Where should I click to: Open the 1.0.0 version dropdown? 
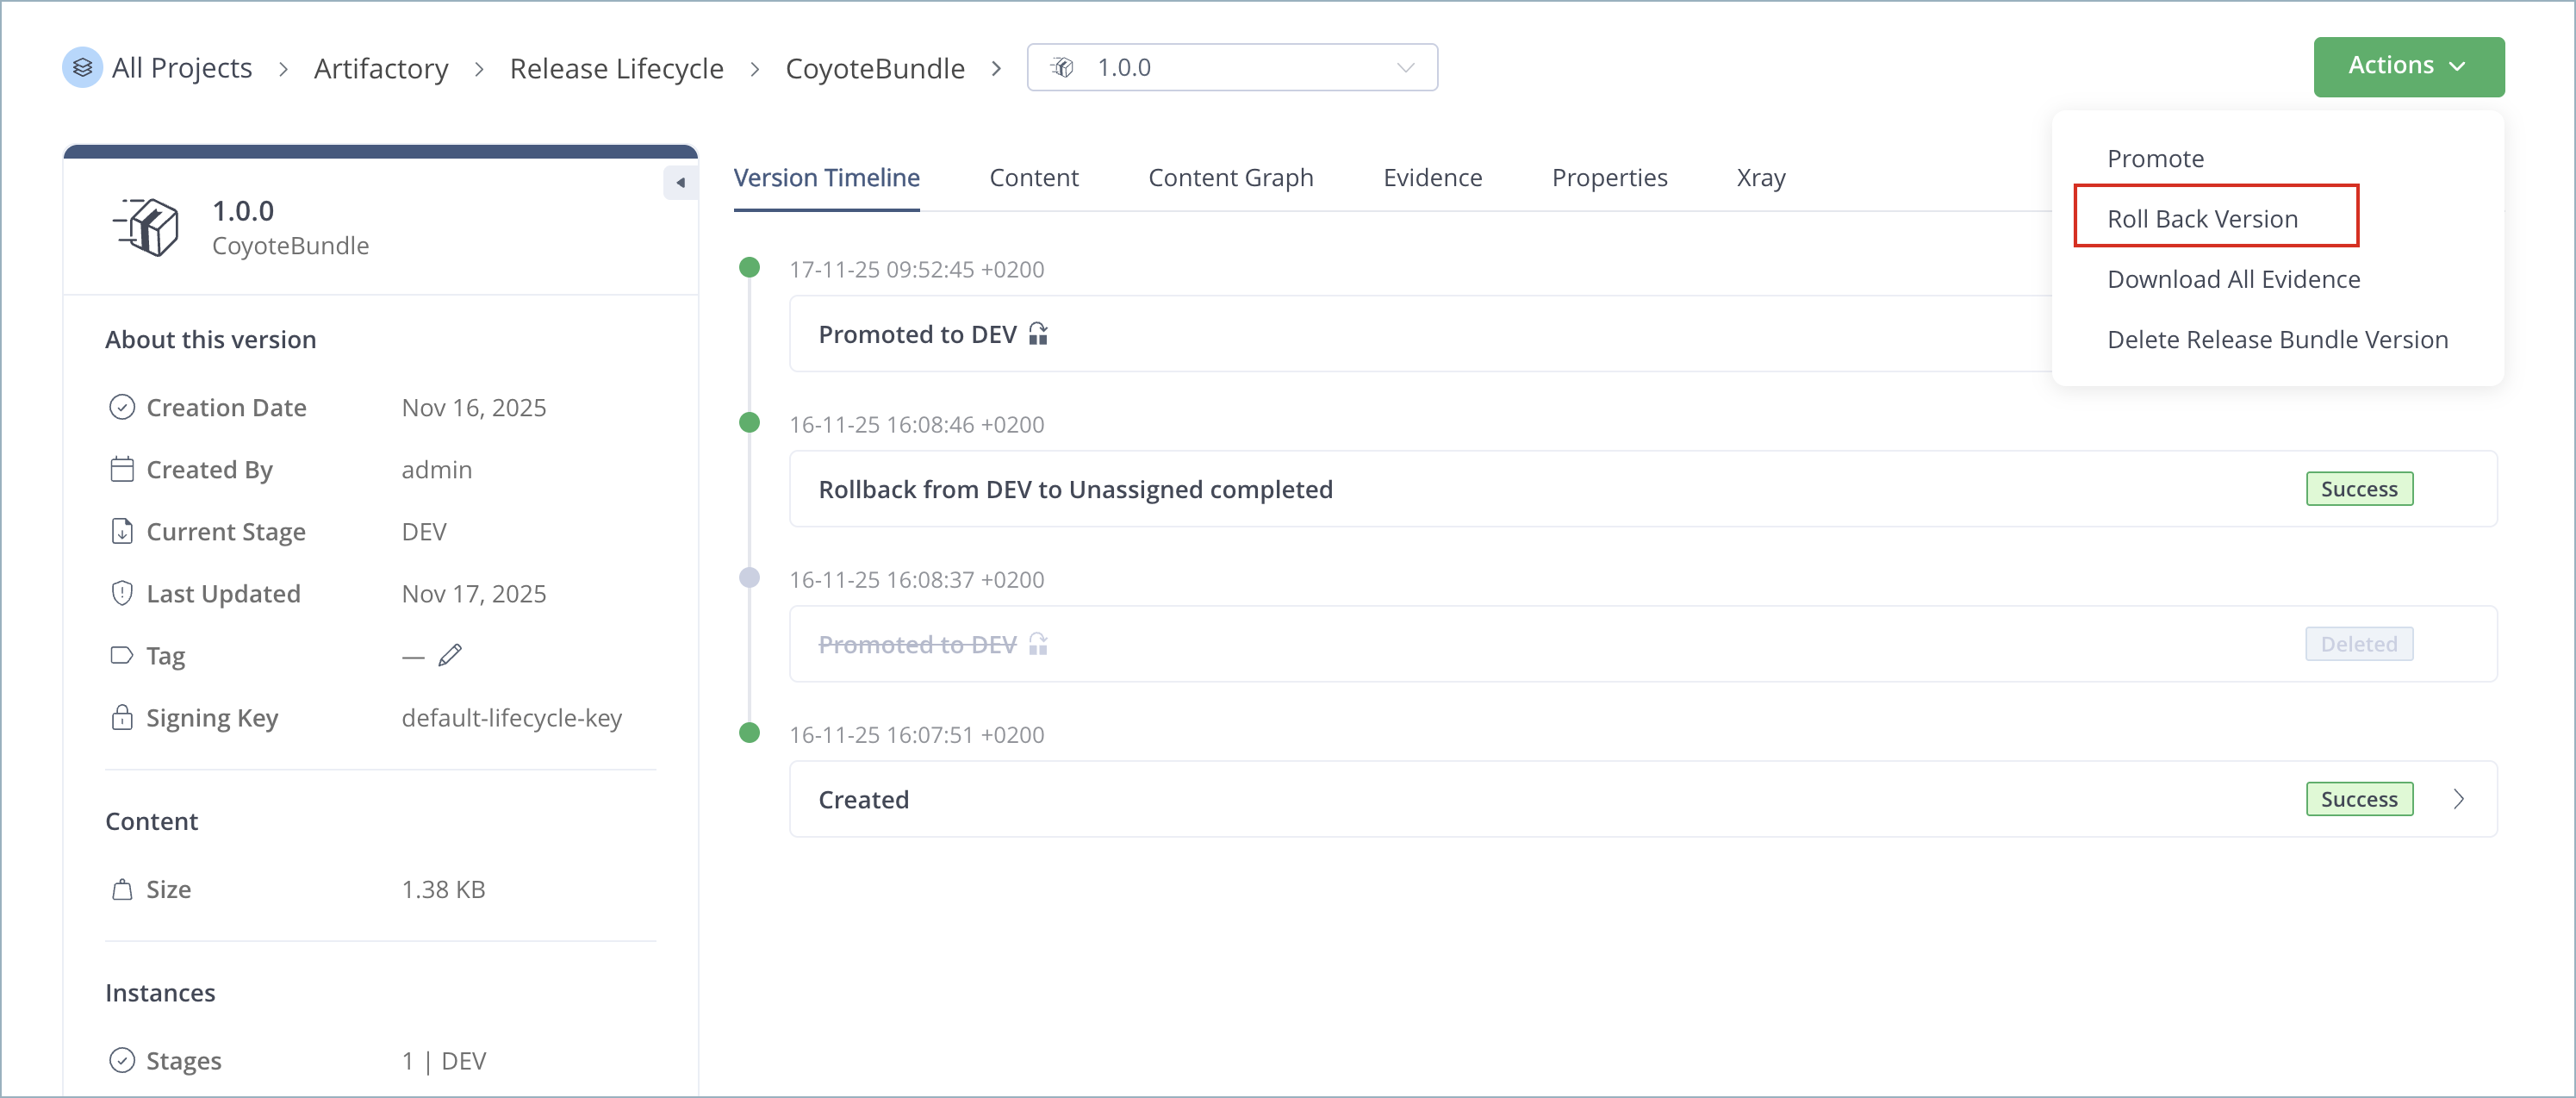point(1231,68)
